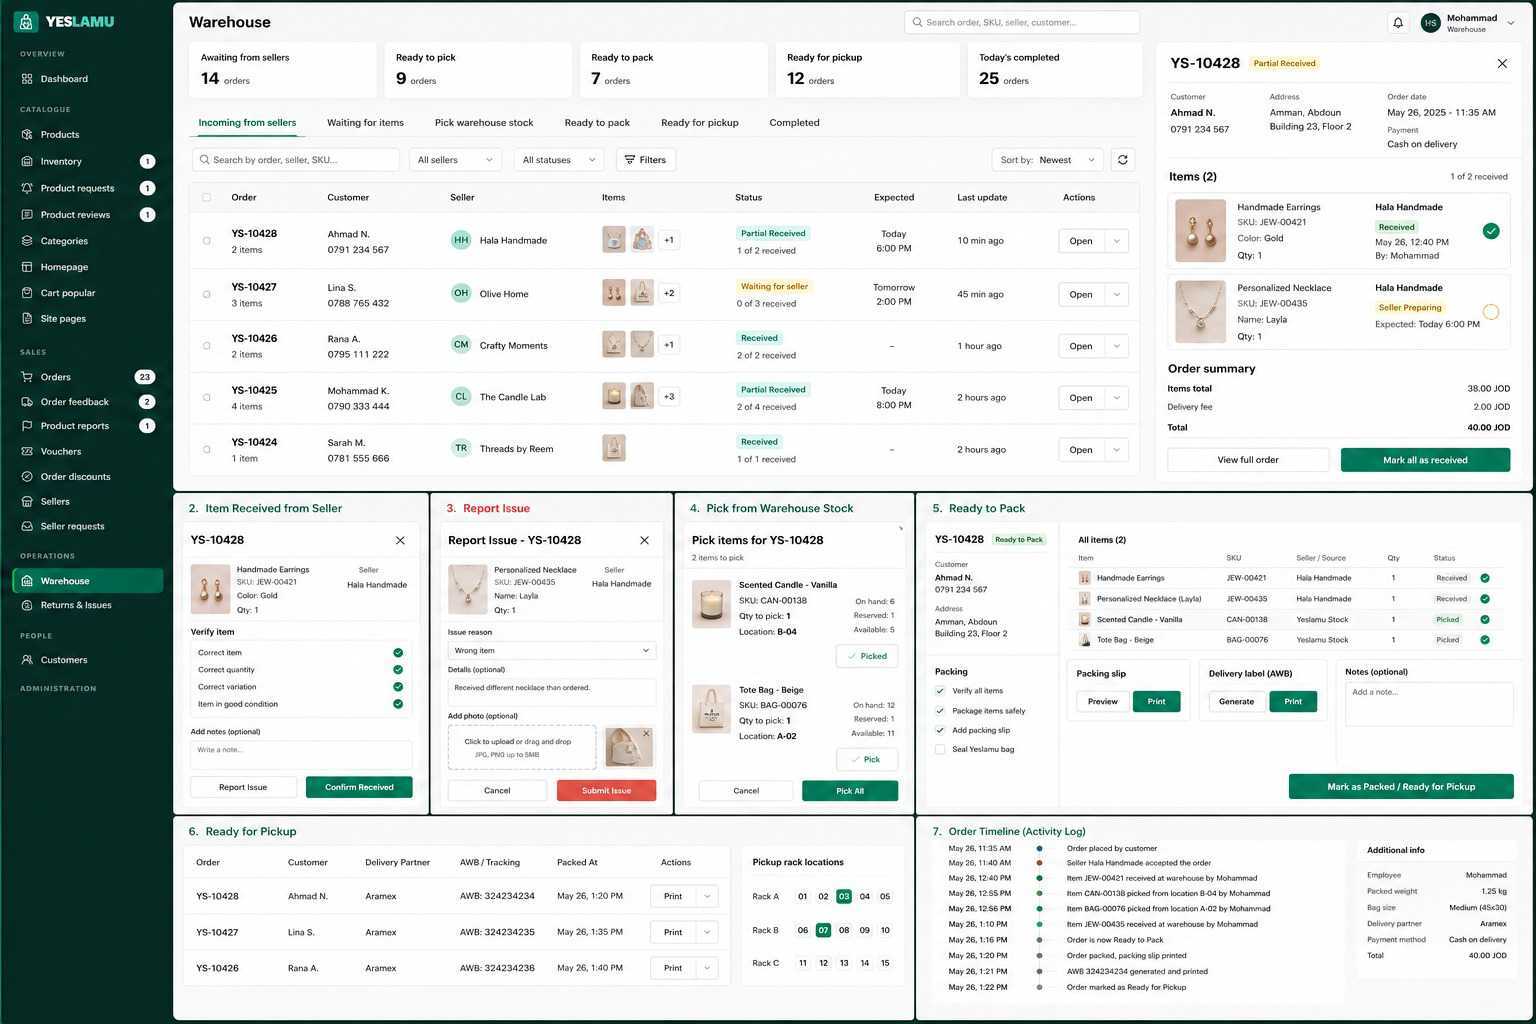The width and height of the screenshot is (1536, 1024).
Task: Open the Inventory sidebar icon
Action: [x=27, y=161]
